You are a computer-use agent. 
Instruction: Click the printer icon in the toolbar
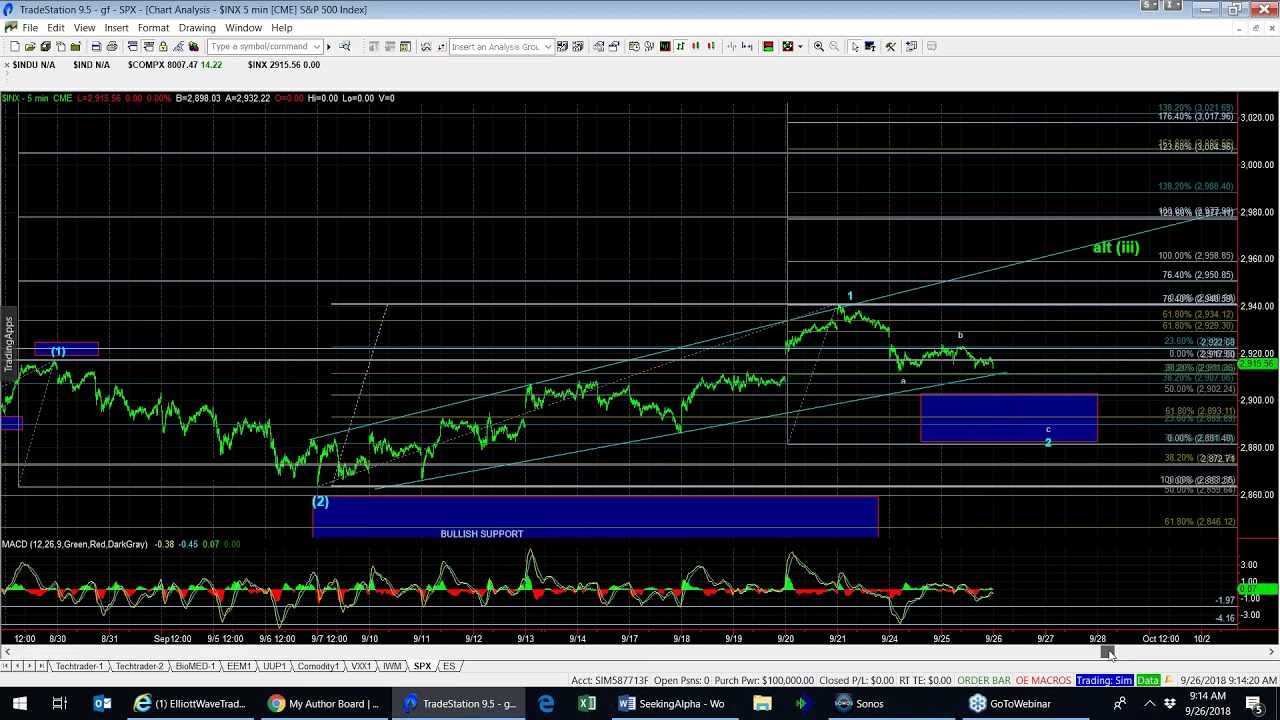112,46
